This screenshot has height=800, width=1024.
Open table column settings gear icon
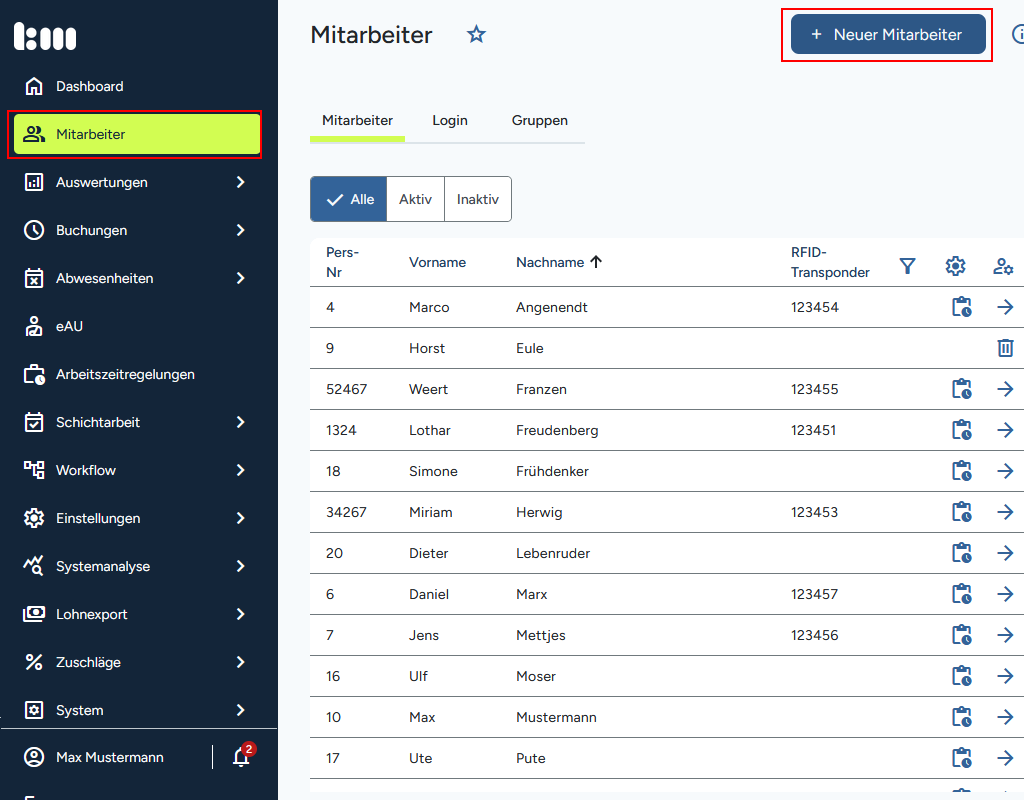(955, 266)
